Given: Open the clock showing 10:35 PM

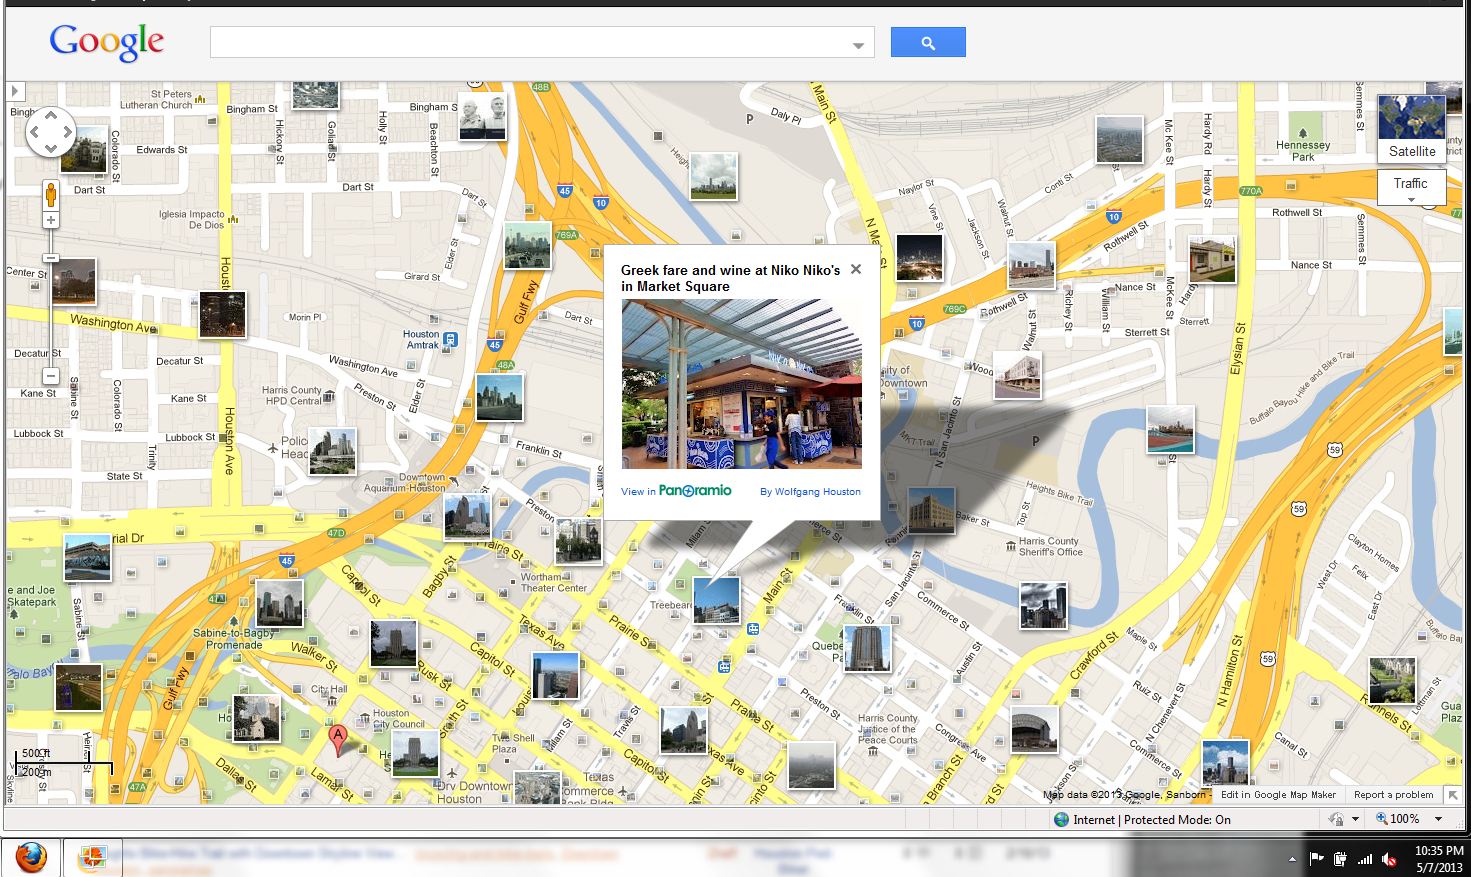Looking at the screenshot, I should coord(1438,858).
